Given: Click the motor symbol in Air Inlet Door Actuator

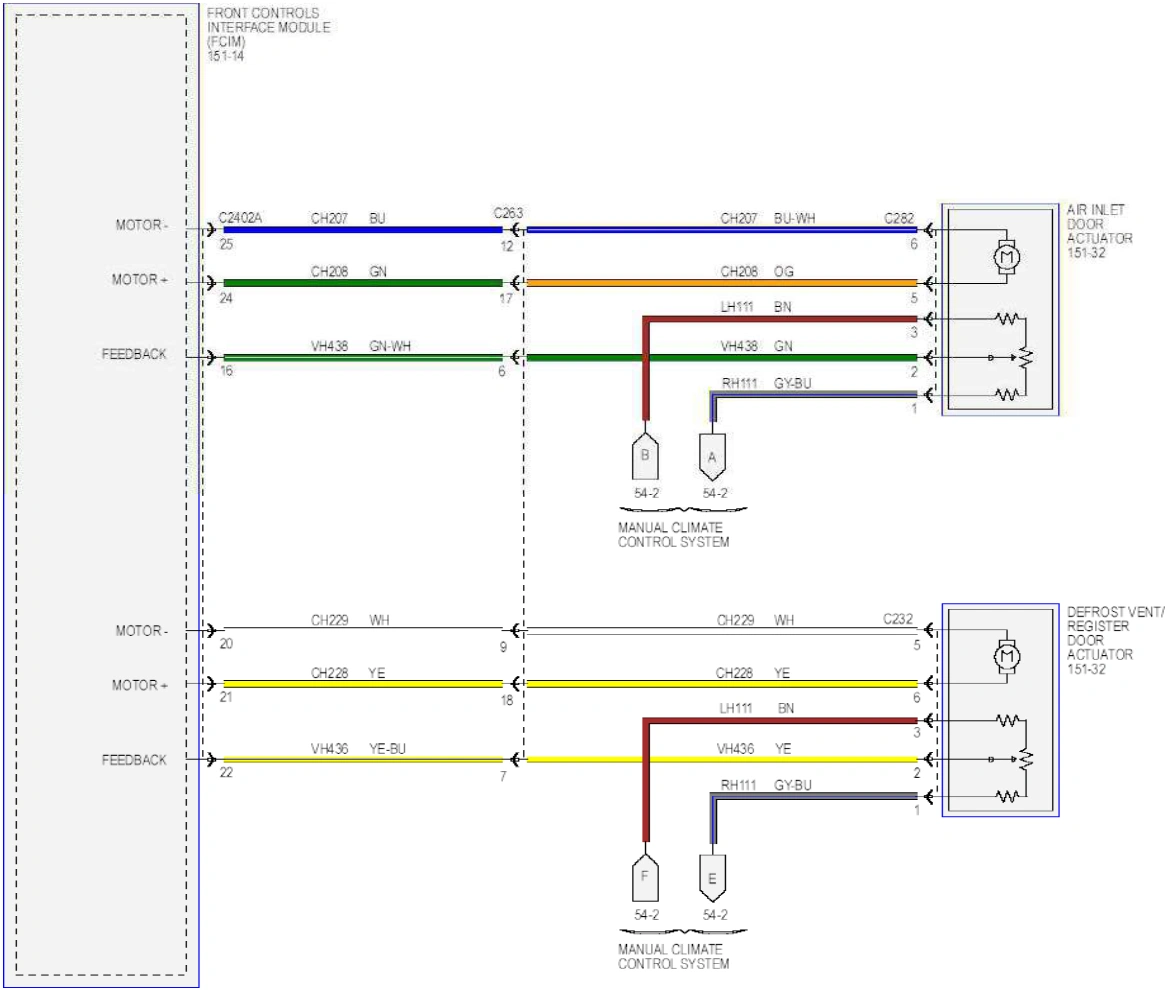Looking at the screenshot, I should tap(1005, 257).
